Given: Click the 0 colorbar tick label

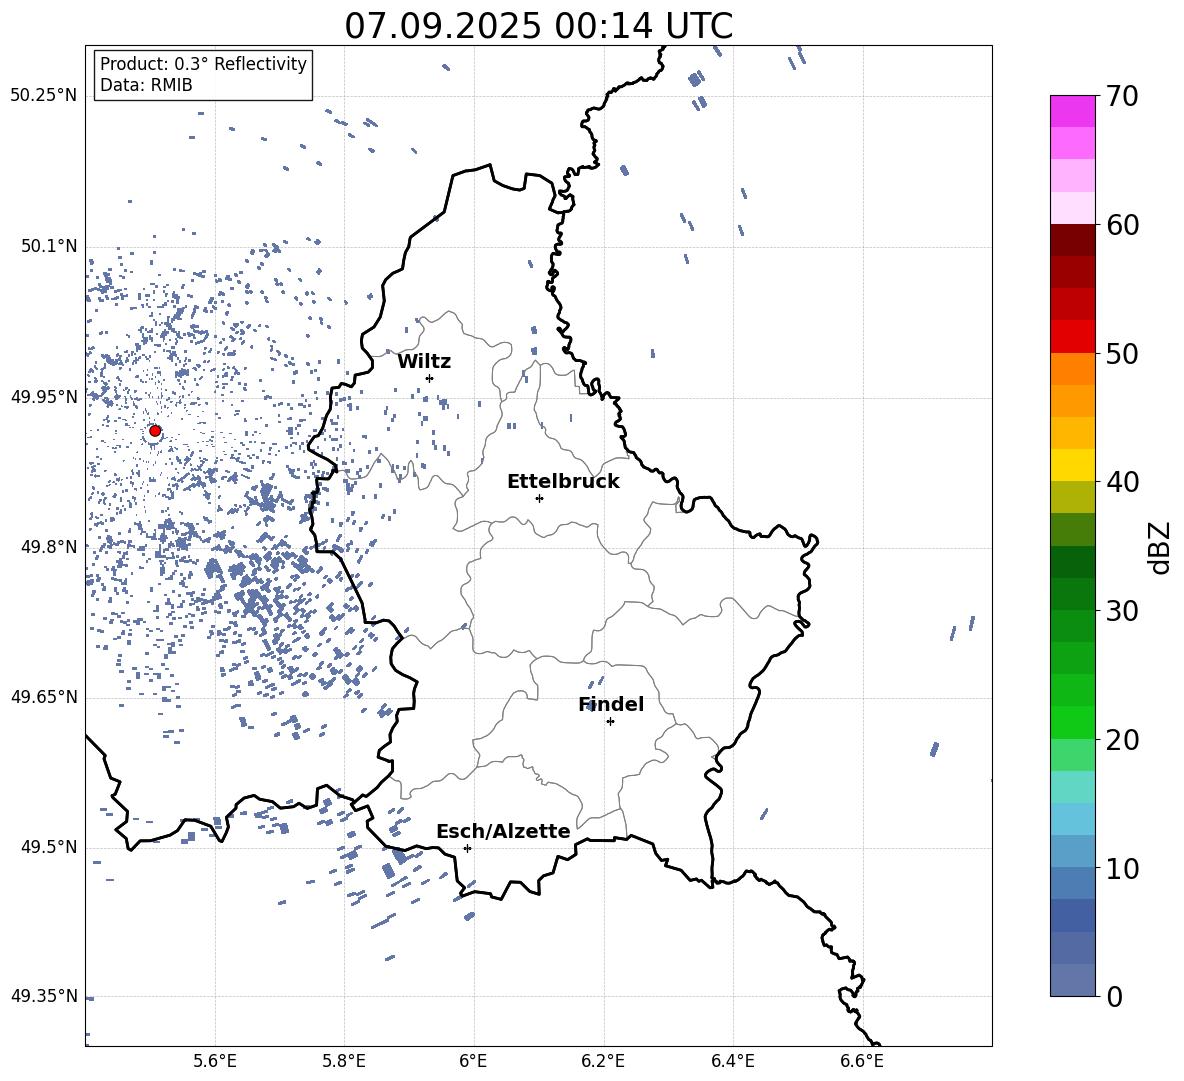Looking at the screenshot, I should tap(1114, 996).
